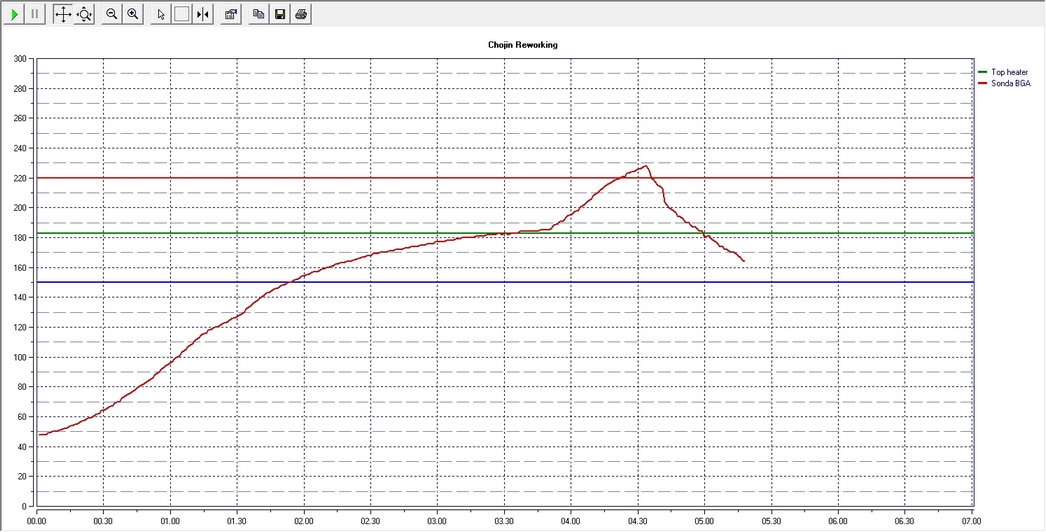
Task: Zoom out of the chart
Action: click(112, 15)
